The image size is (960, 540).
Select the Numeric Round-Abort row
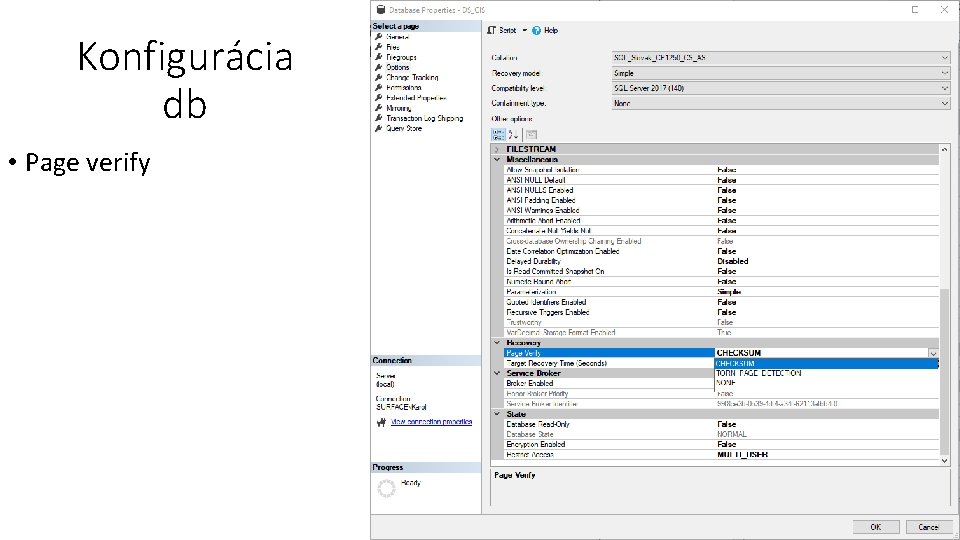click(721, 282)
